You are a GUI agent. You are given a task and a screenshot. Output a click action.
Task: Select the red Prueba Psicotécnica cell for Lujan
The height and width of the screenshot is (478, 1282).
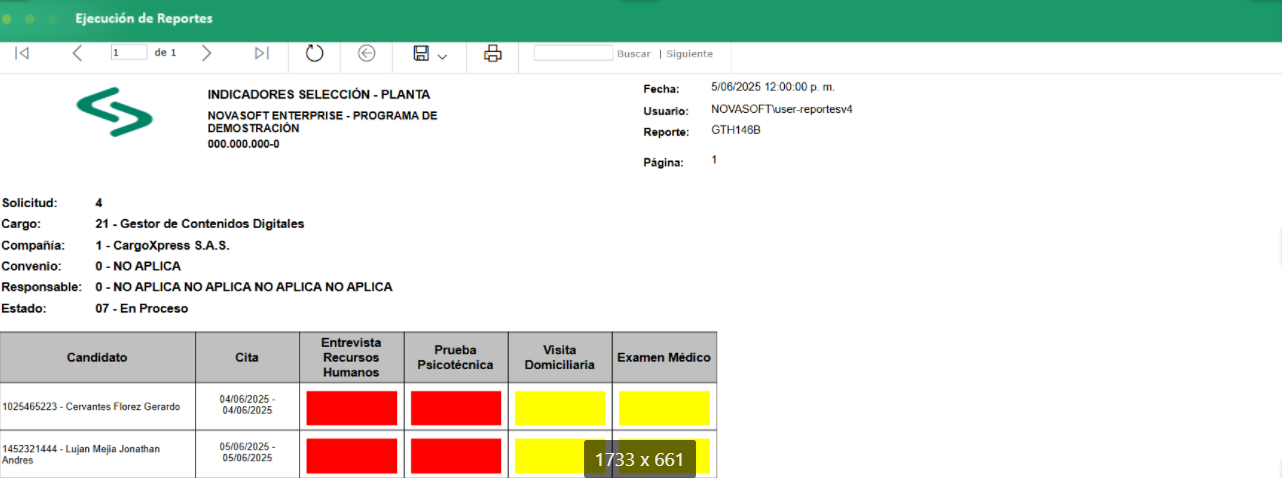456,456
